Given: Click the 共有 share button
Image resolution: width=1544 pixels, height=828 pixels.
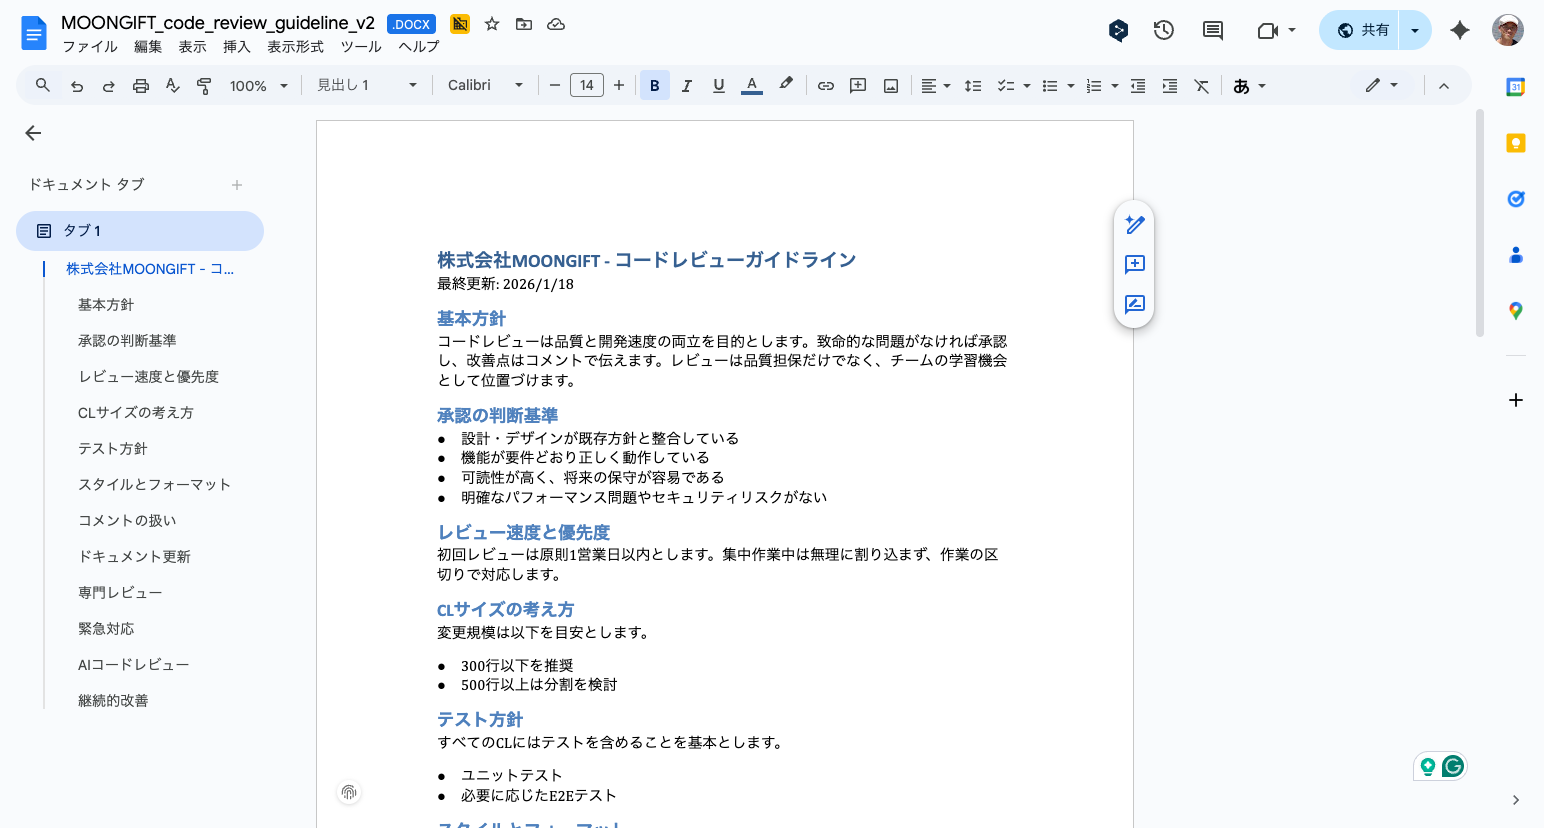Looking at the screenshot, I should pos(1360,30).
